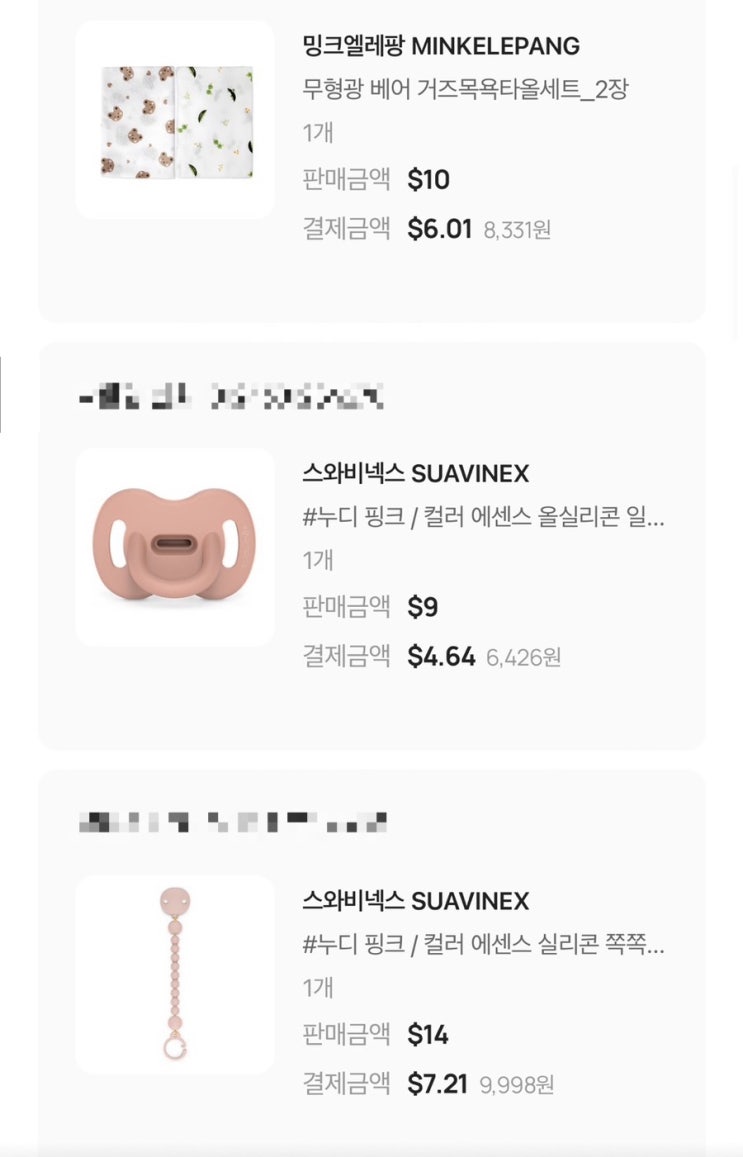Viewport: 743px width, 1157px height.
Task: Open the pink pacifier clip chain thumbnail
Action: [x=175, y=974]
